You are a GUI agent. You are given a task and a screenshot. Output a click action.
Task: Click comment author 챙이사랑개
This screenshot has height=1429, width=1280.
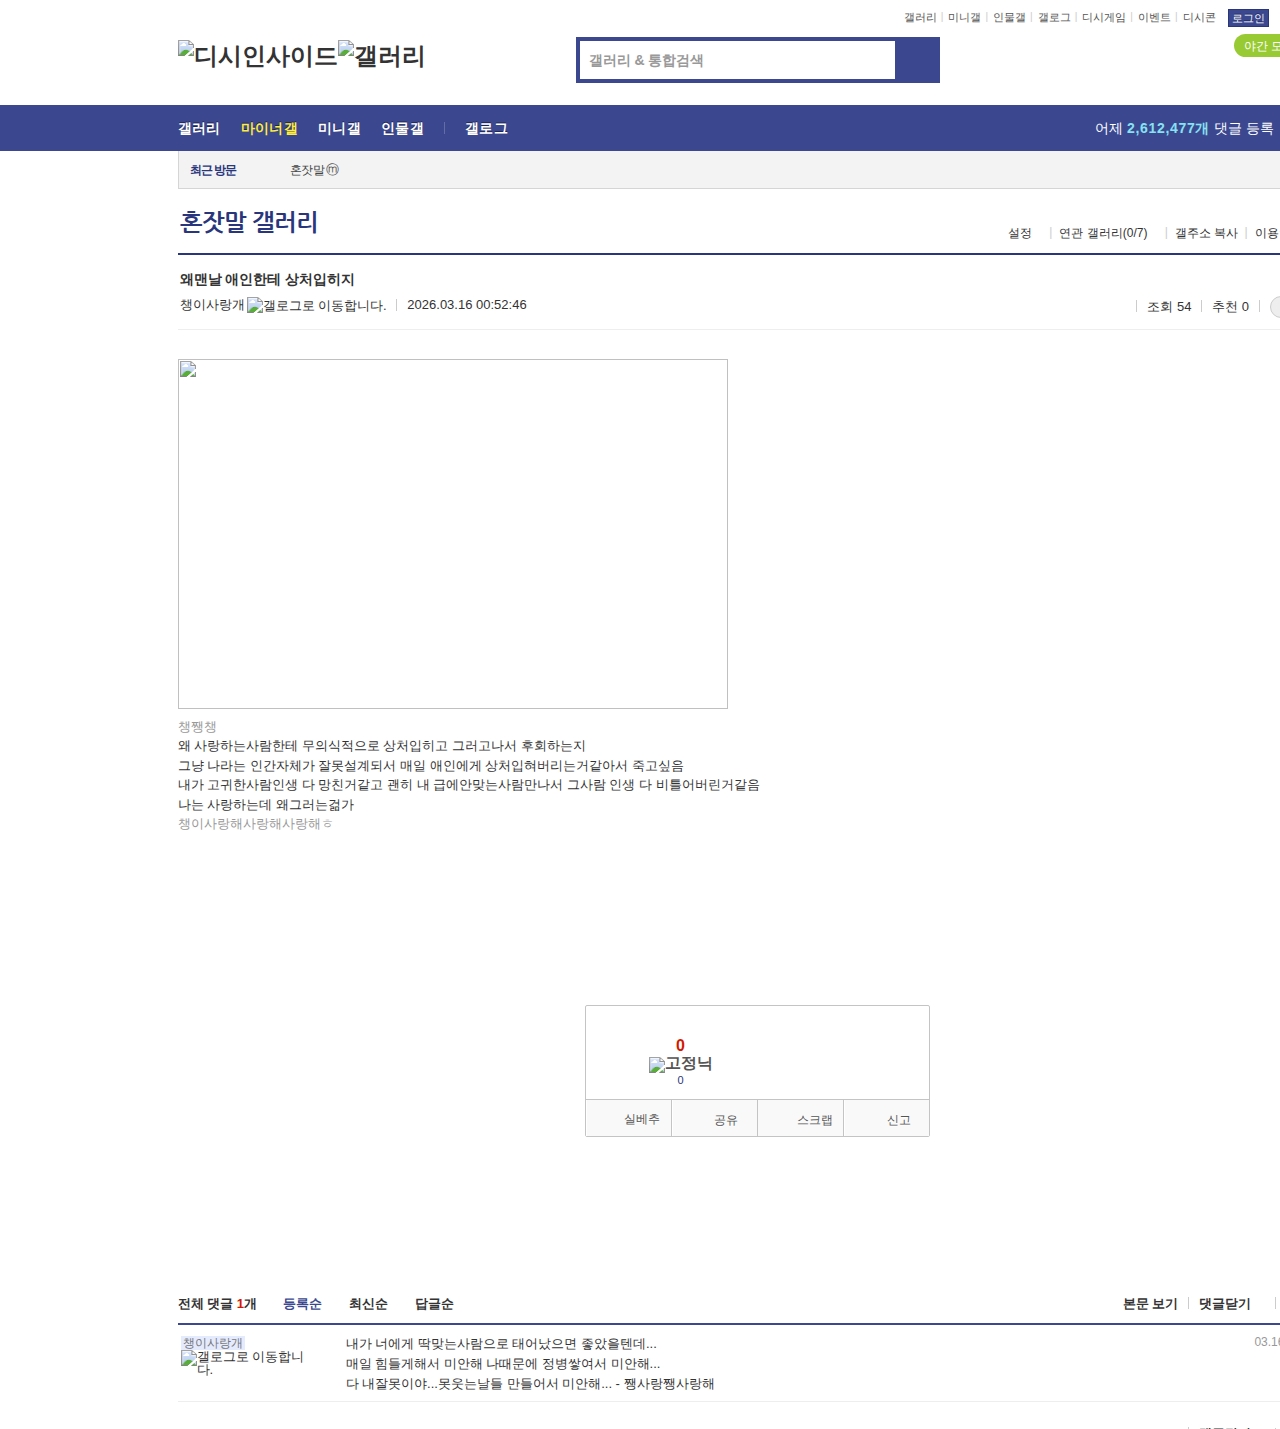pos(213,1343)
